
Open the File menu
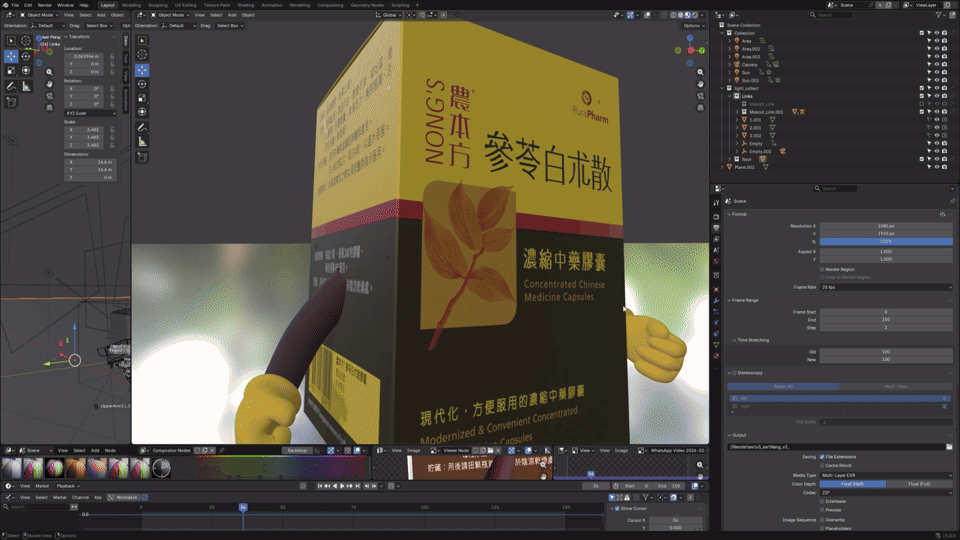[15, 5]
